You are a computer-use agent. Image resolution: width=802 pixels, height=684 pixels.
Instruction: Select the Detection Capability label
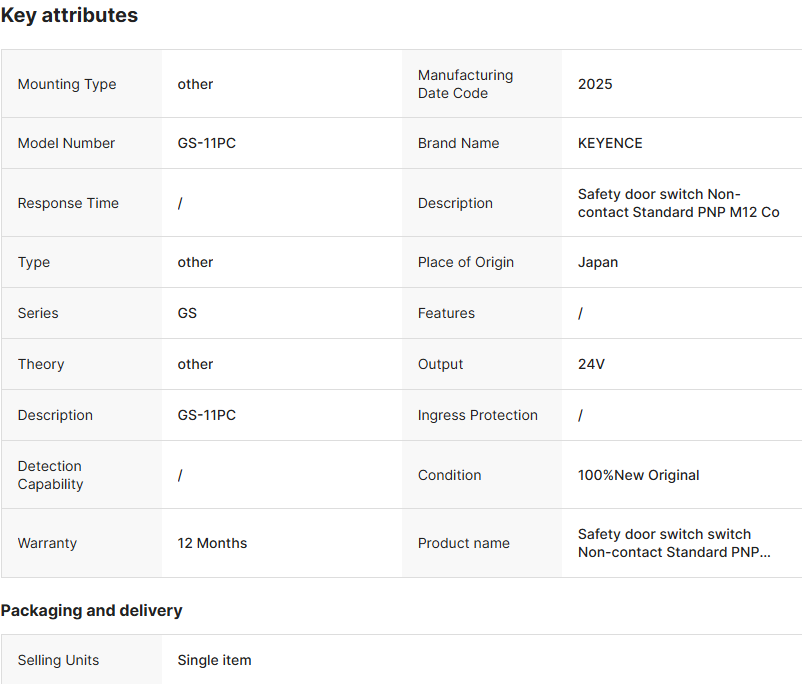click(50, 475)
